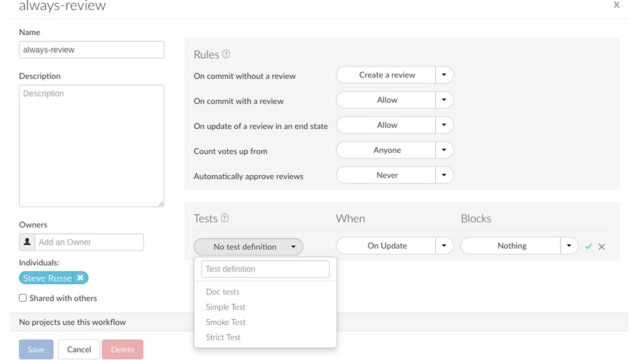Select Simple Test from the list
This screenshot has height=360, width=640.
pos(225,307)
